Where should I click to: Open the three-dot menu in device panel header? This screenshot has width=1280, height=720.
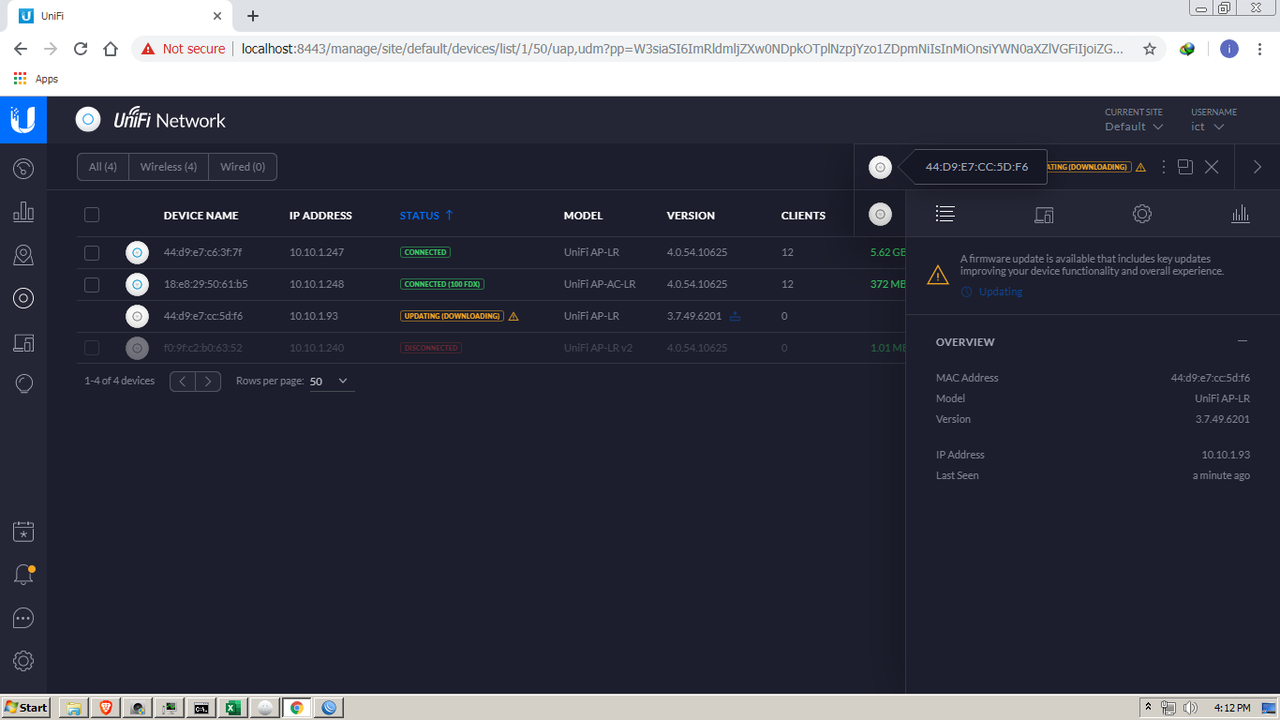[x=1163, y=167]
